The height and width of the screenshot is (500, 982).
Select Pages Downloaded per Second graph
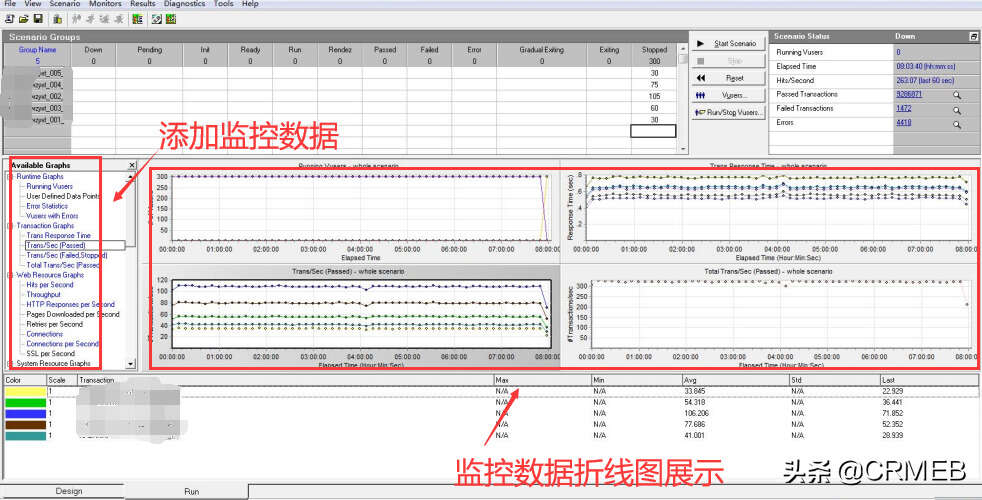[73, 315]
